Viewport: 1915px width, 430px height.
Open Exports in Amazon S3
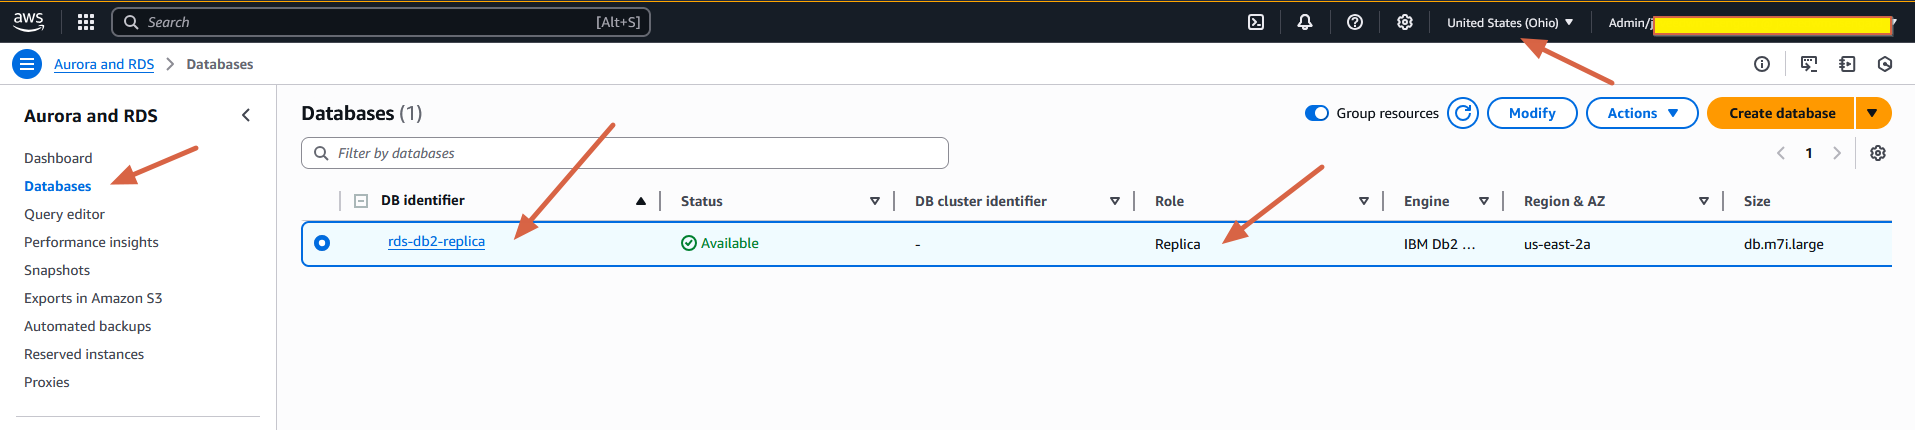(x=93, y=298)
